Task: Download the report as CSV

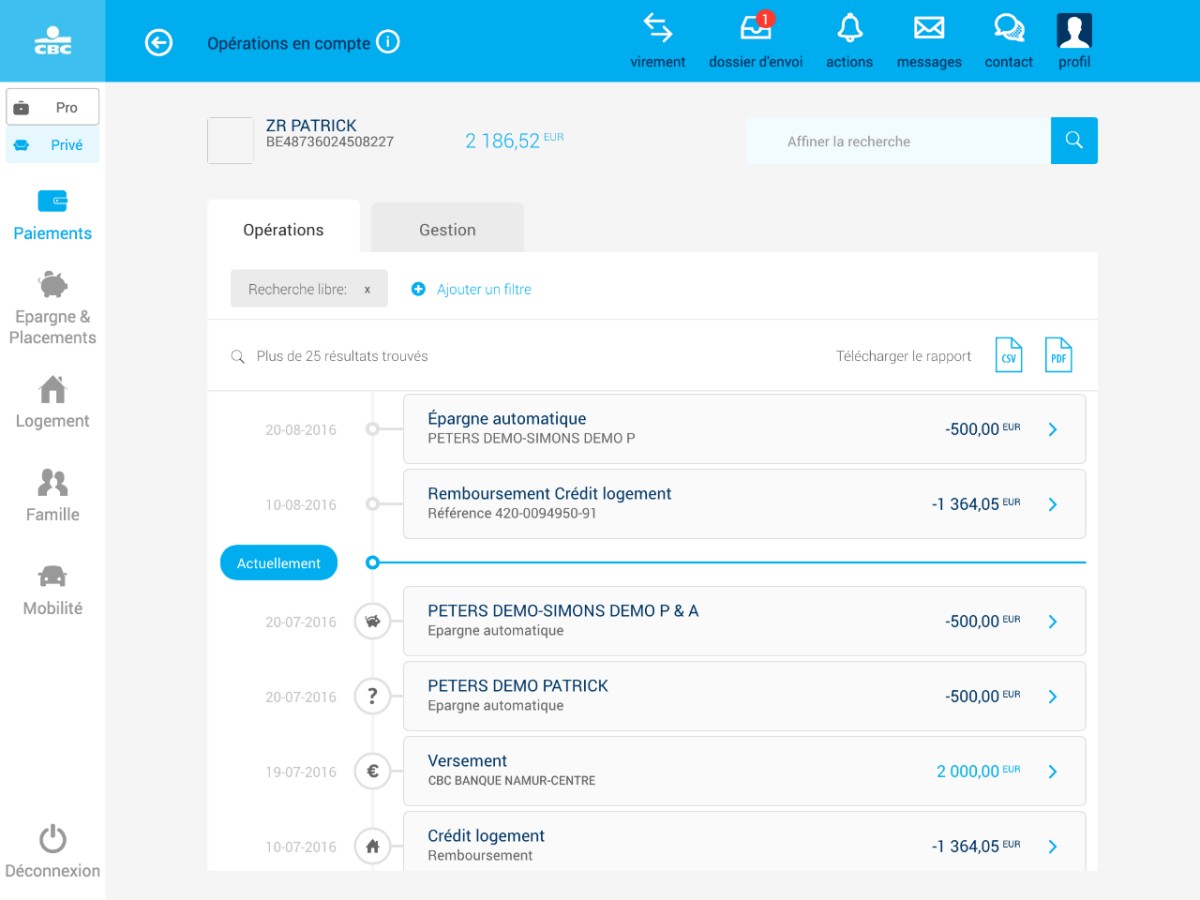Action: pos(1009,355)
